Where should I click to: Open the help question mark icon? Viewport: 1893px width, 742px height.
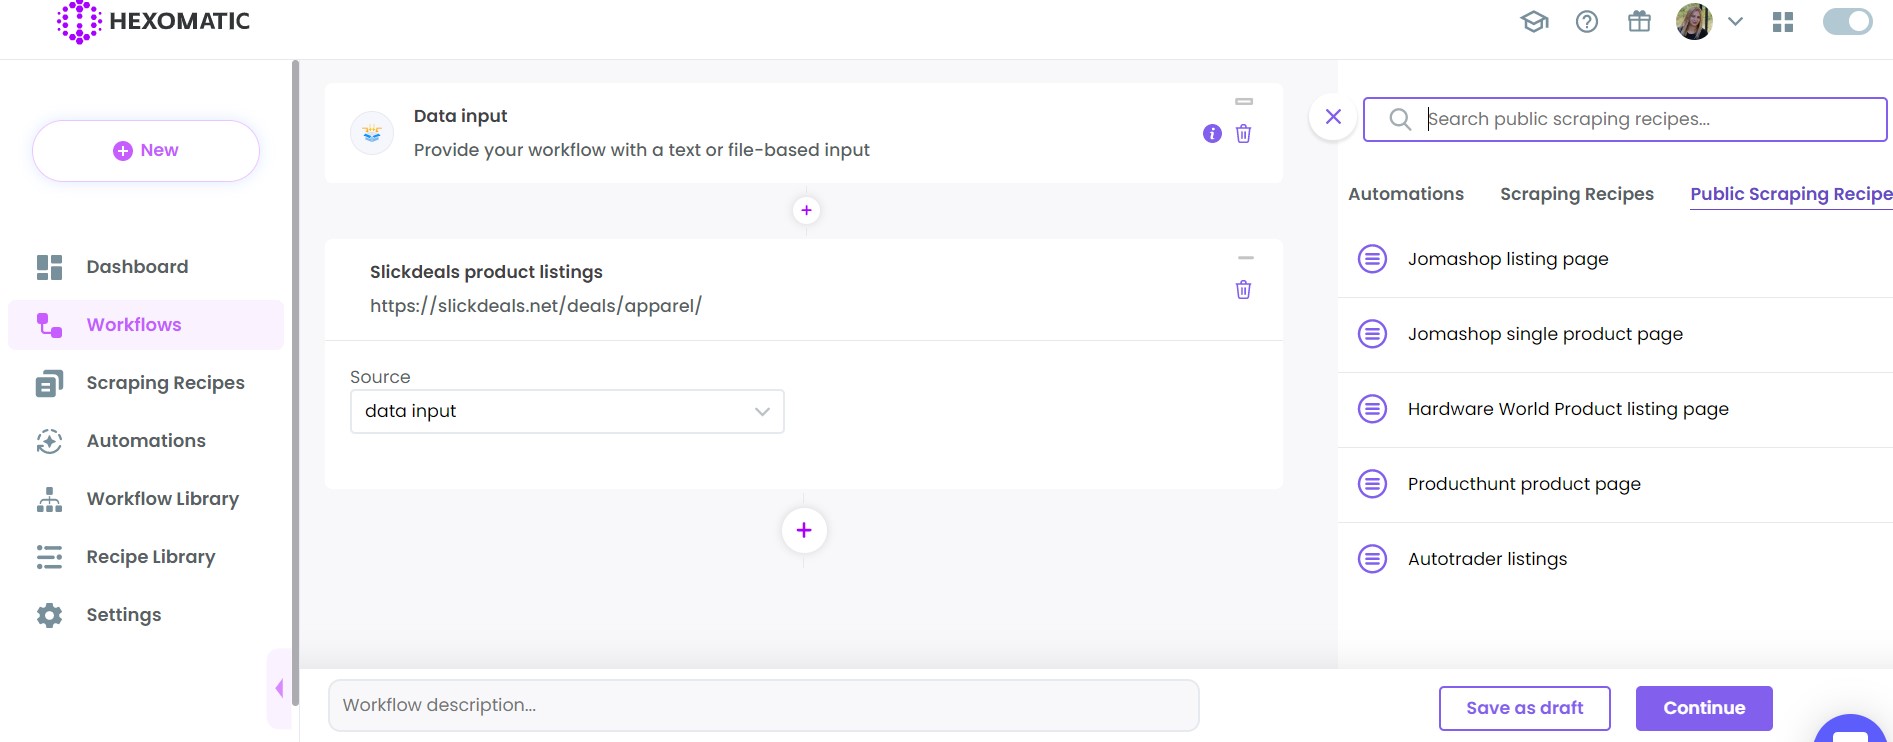tap(1586, 22)
